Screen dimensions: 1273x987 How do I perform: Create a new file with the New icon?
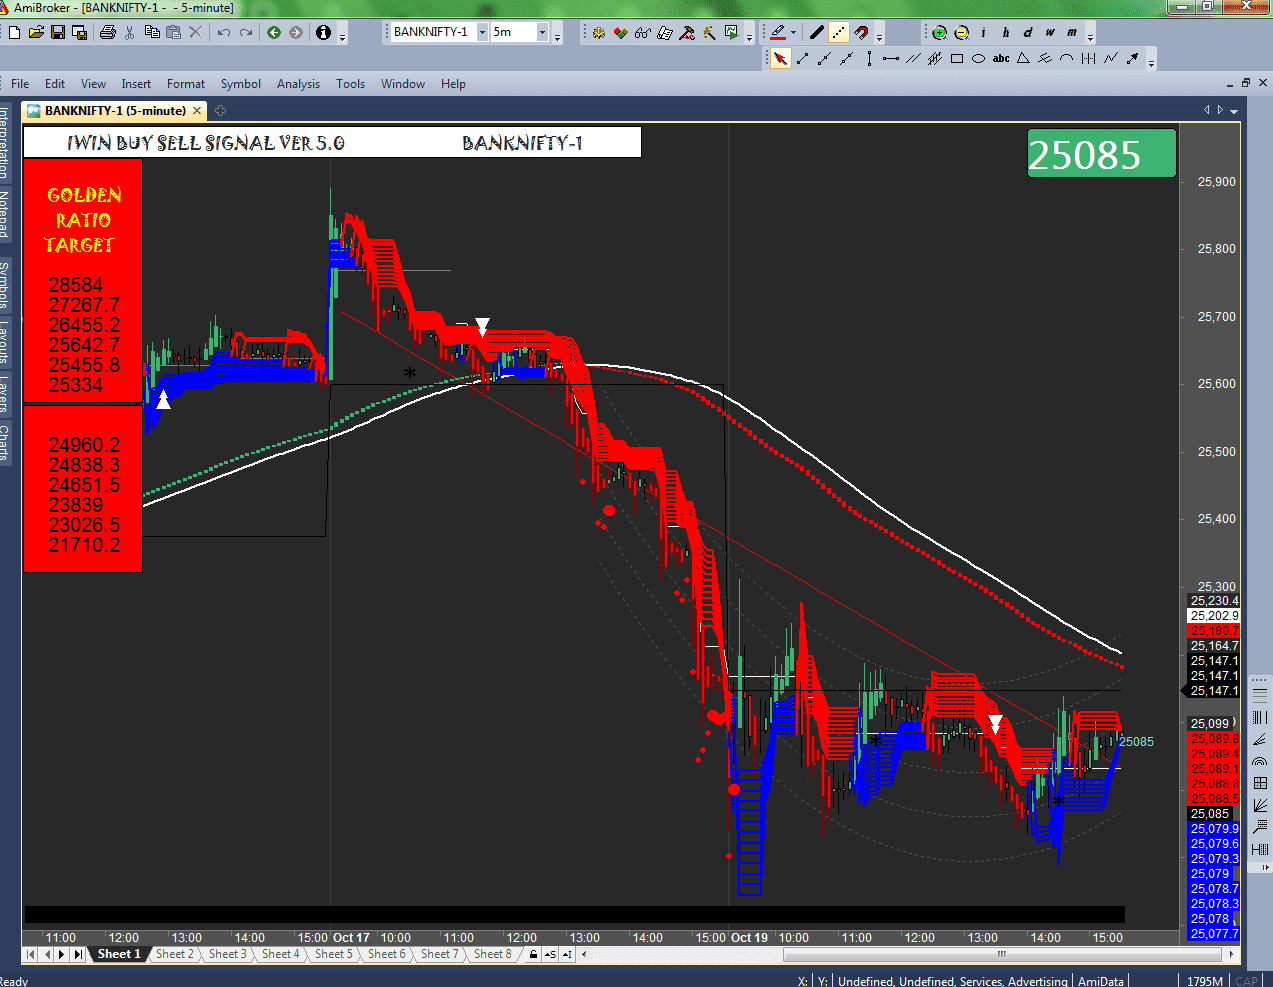point(14,32)
